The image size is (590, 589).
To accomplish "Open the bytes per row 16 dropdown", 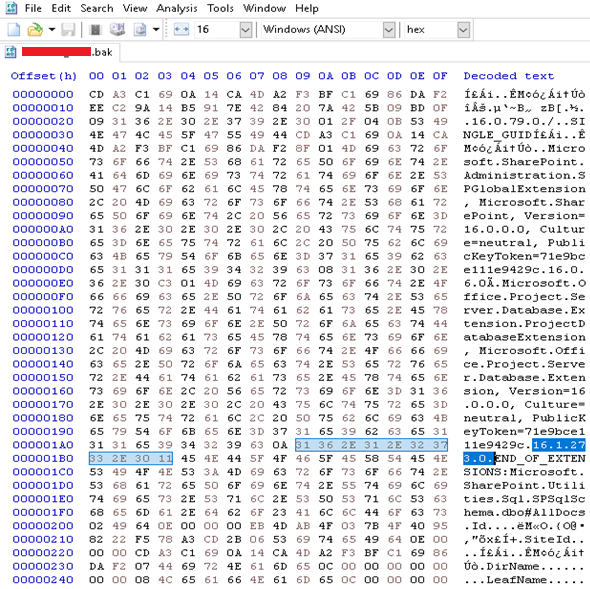I will (245, 30).
